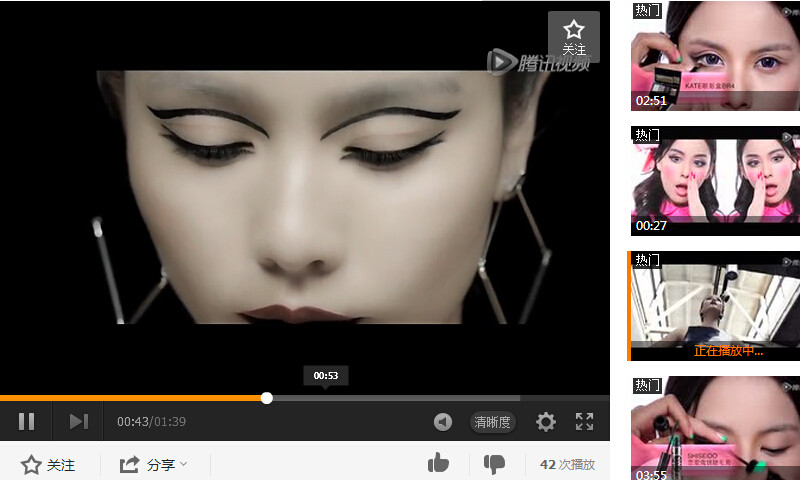The width and height of the screenshot is (800, 480).
Task: Open the 分享 share dropdown
Action: pyautogui.click(x=153, y=465)
